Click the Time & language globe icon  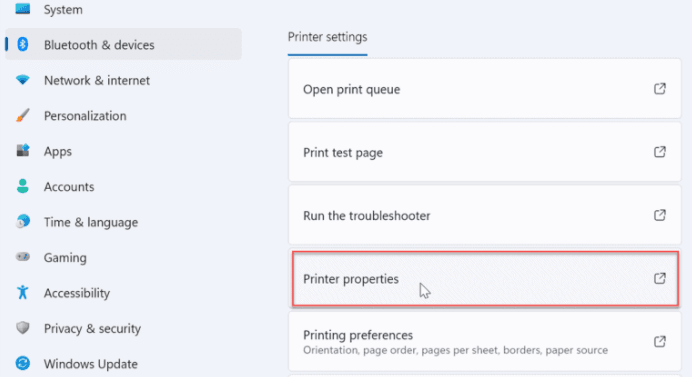tap(23, 221)
